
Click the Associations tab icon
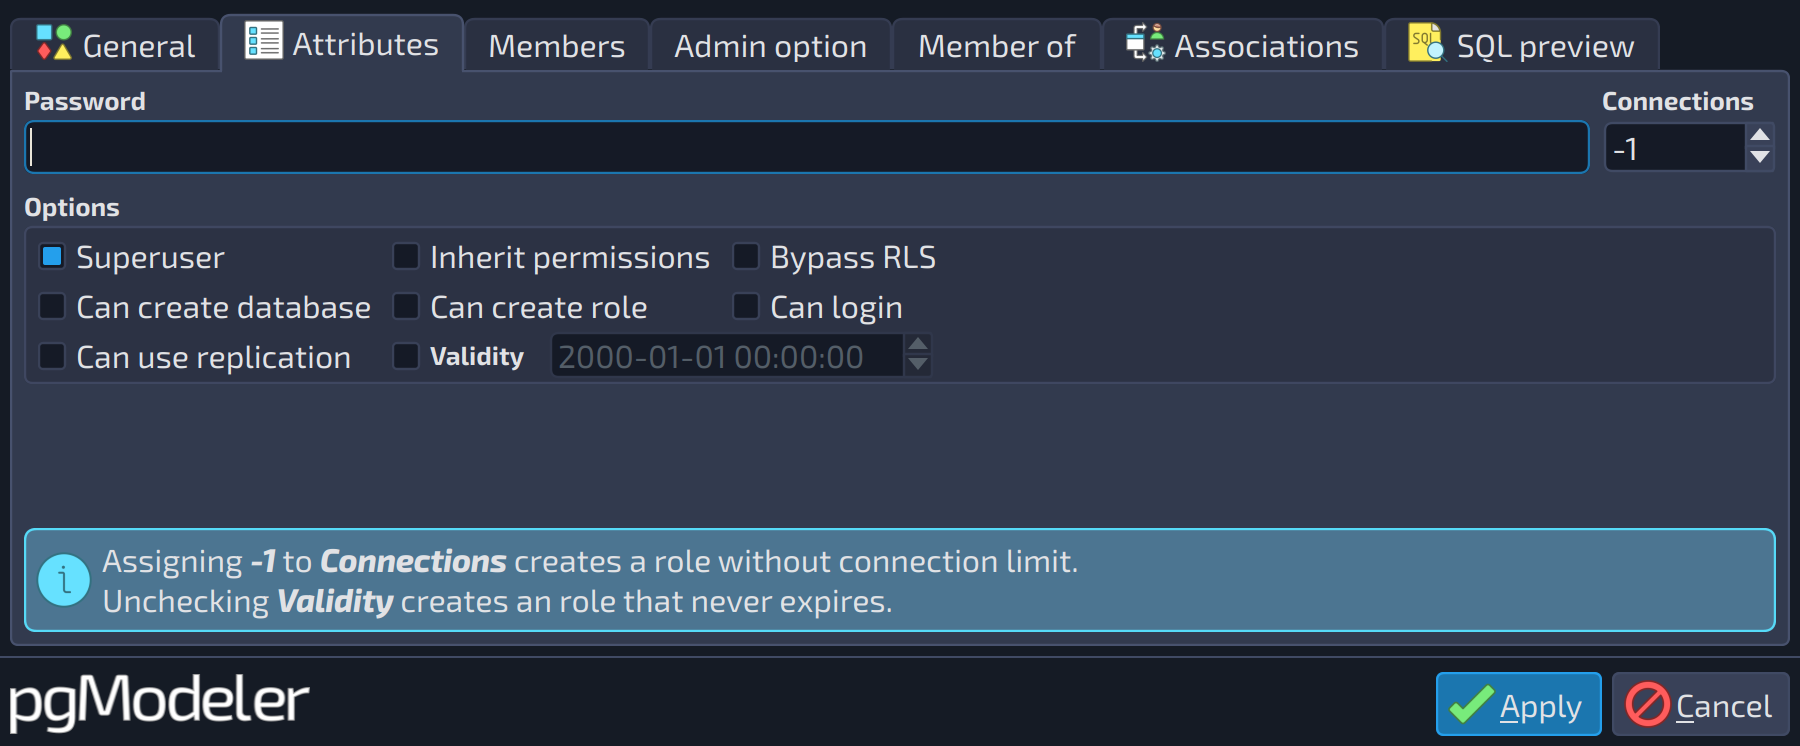coord(1146,43)
